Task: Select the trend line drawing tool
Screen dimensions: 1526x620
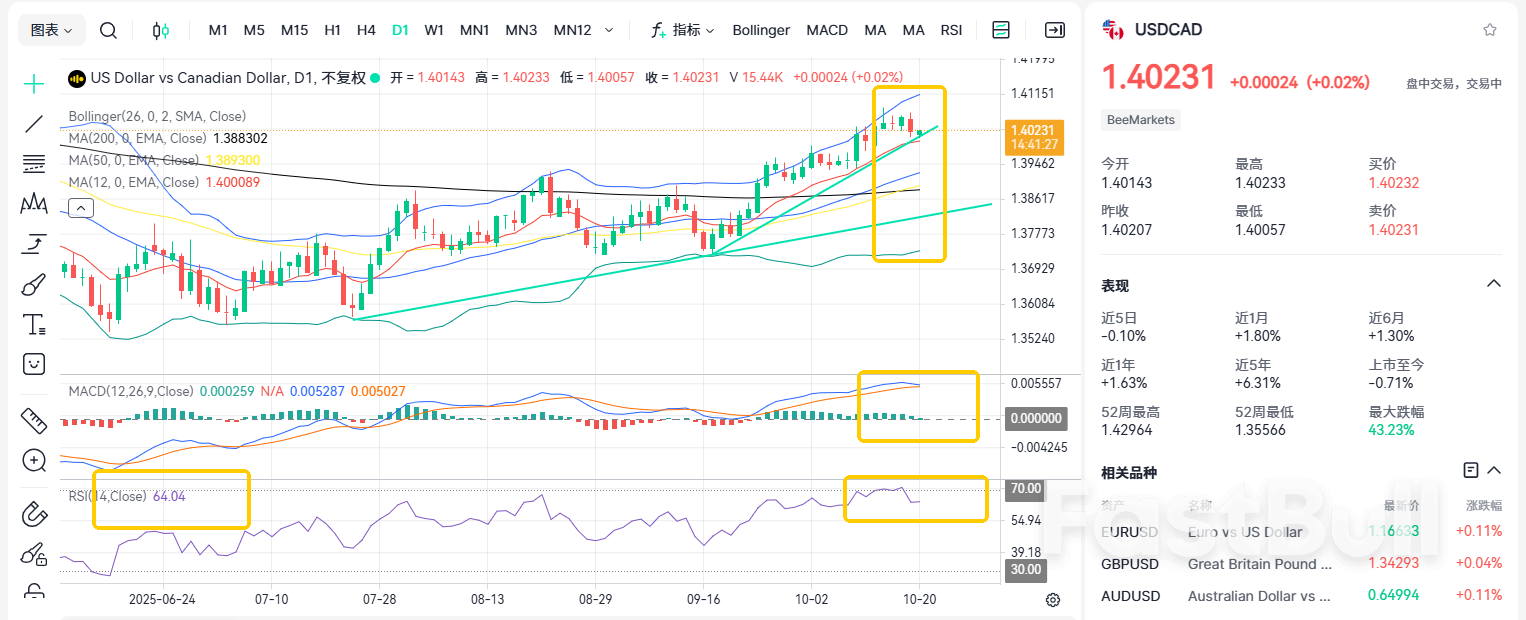Action: pos(34,124)
